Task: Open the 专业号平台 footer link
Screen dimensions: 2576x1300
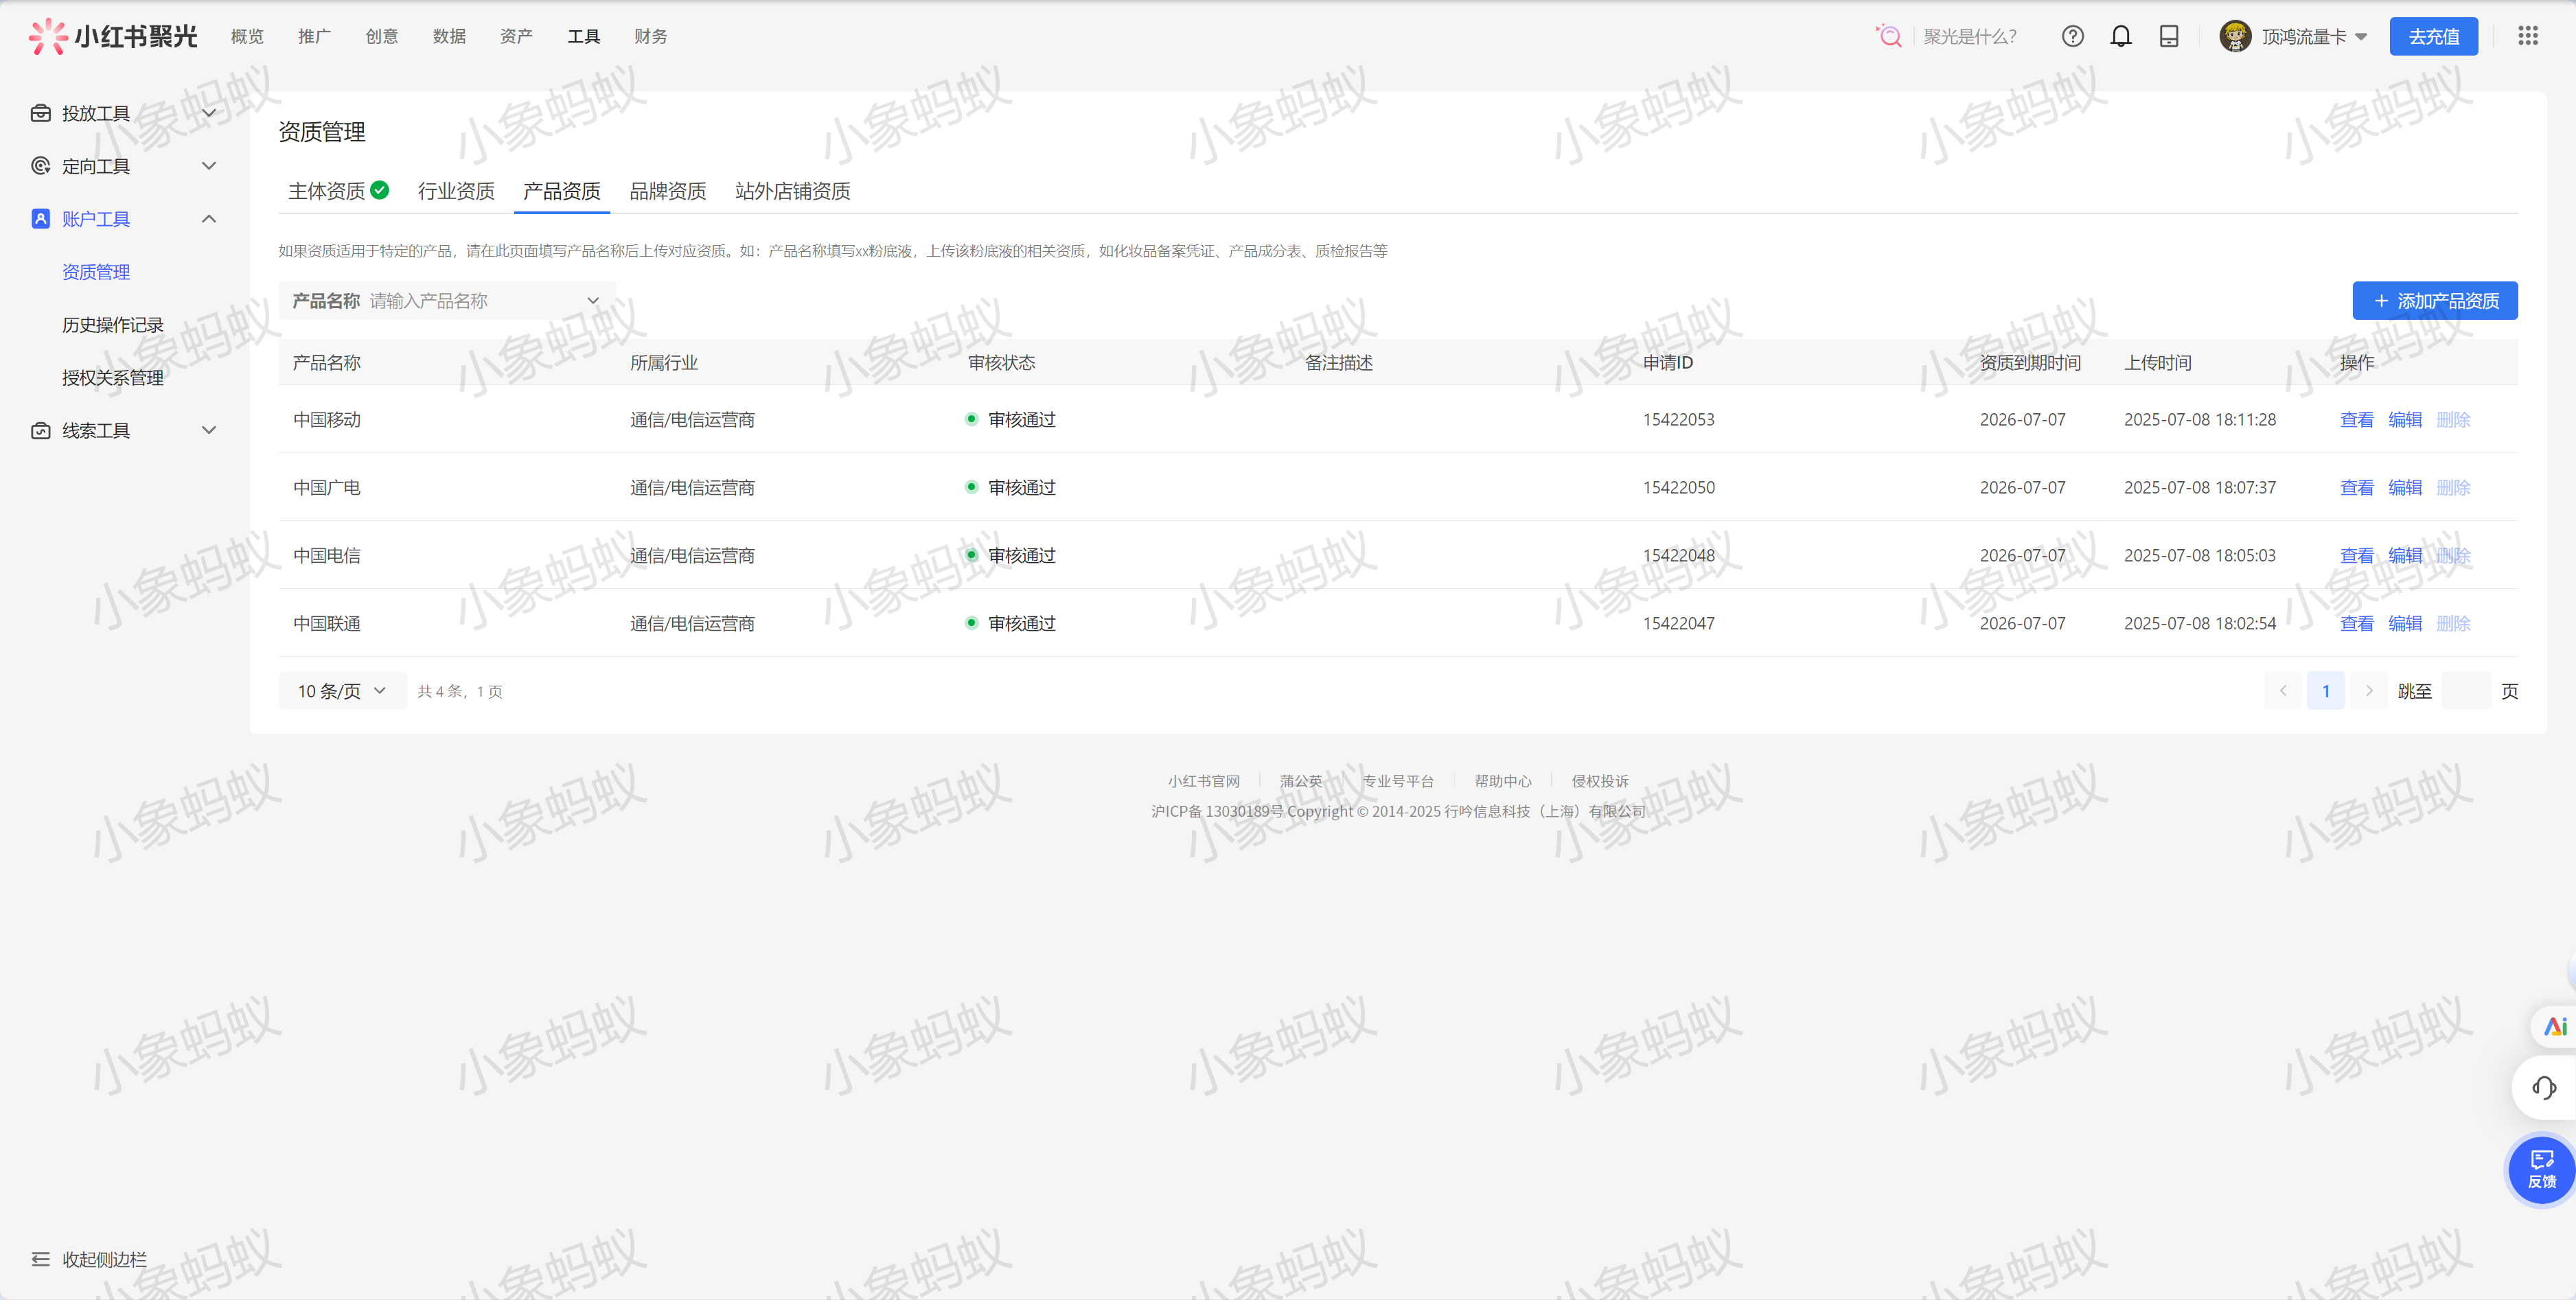Action: click(x=1398, y=781)
